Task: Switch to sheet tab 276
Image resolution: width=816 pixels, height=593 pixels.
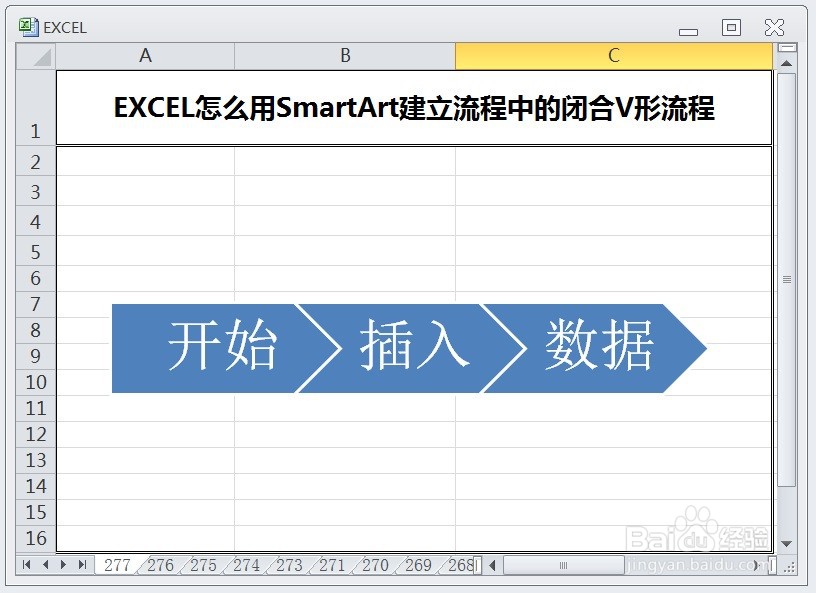Action: pos(160,565)
